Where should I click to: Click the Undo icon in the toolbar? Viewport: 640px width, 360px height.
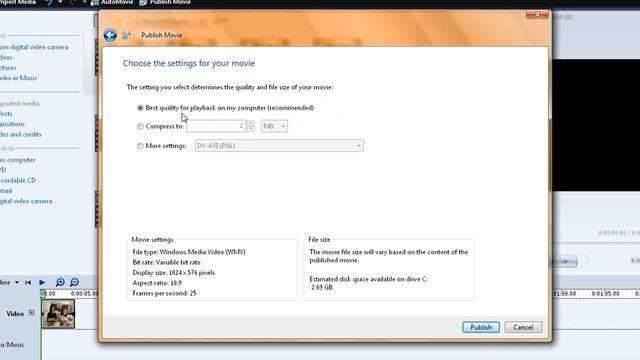(49, 2)
